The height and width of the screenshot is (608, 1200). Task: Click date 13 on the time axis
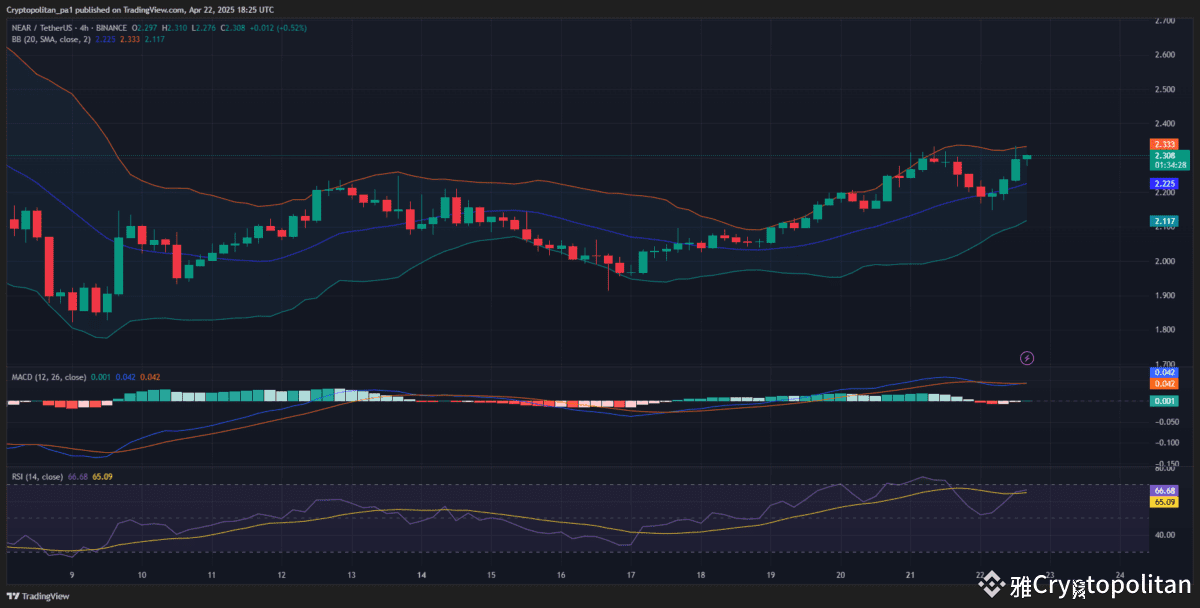pos(352,575)
